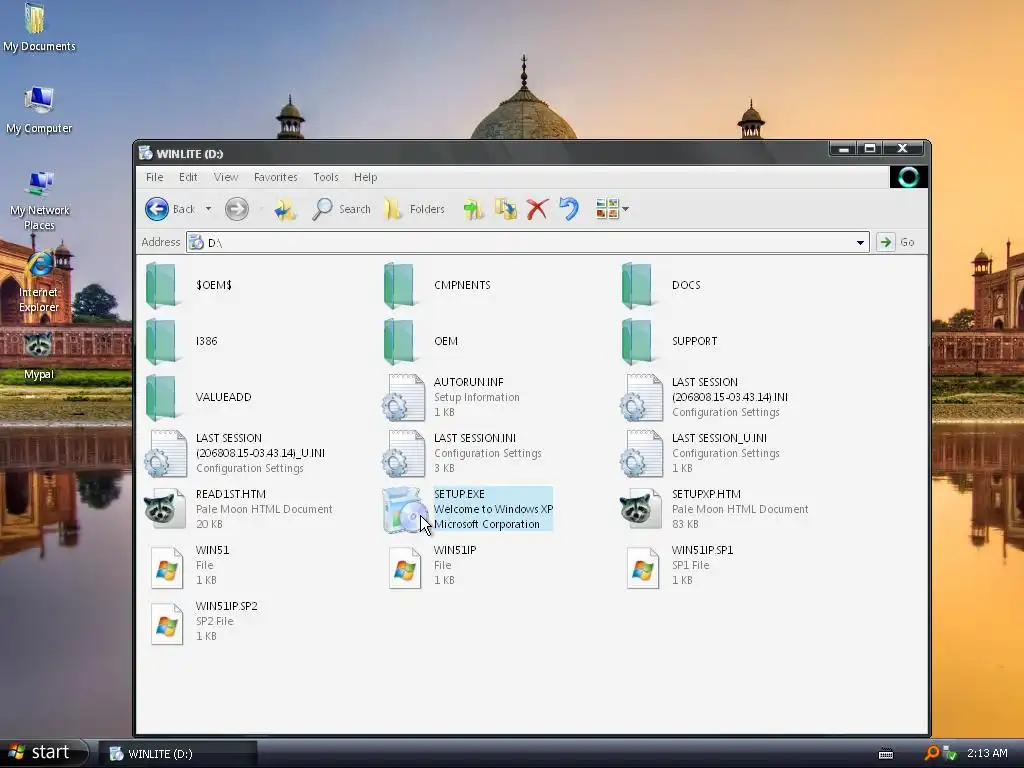Click the blue Undo arrow icon
1024x768 pixels.
pyautogui.click(x=569, y=209)
